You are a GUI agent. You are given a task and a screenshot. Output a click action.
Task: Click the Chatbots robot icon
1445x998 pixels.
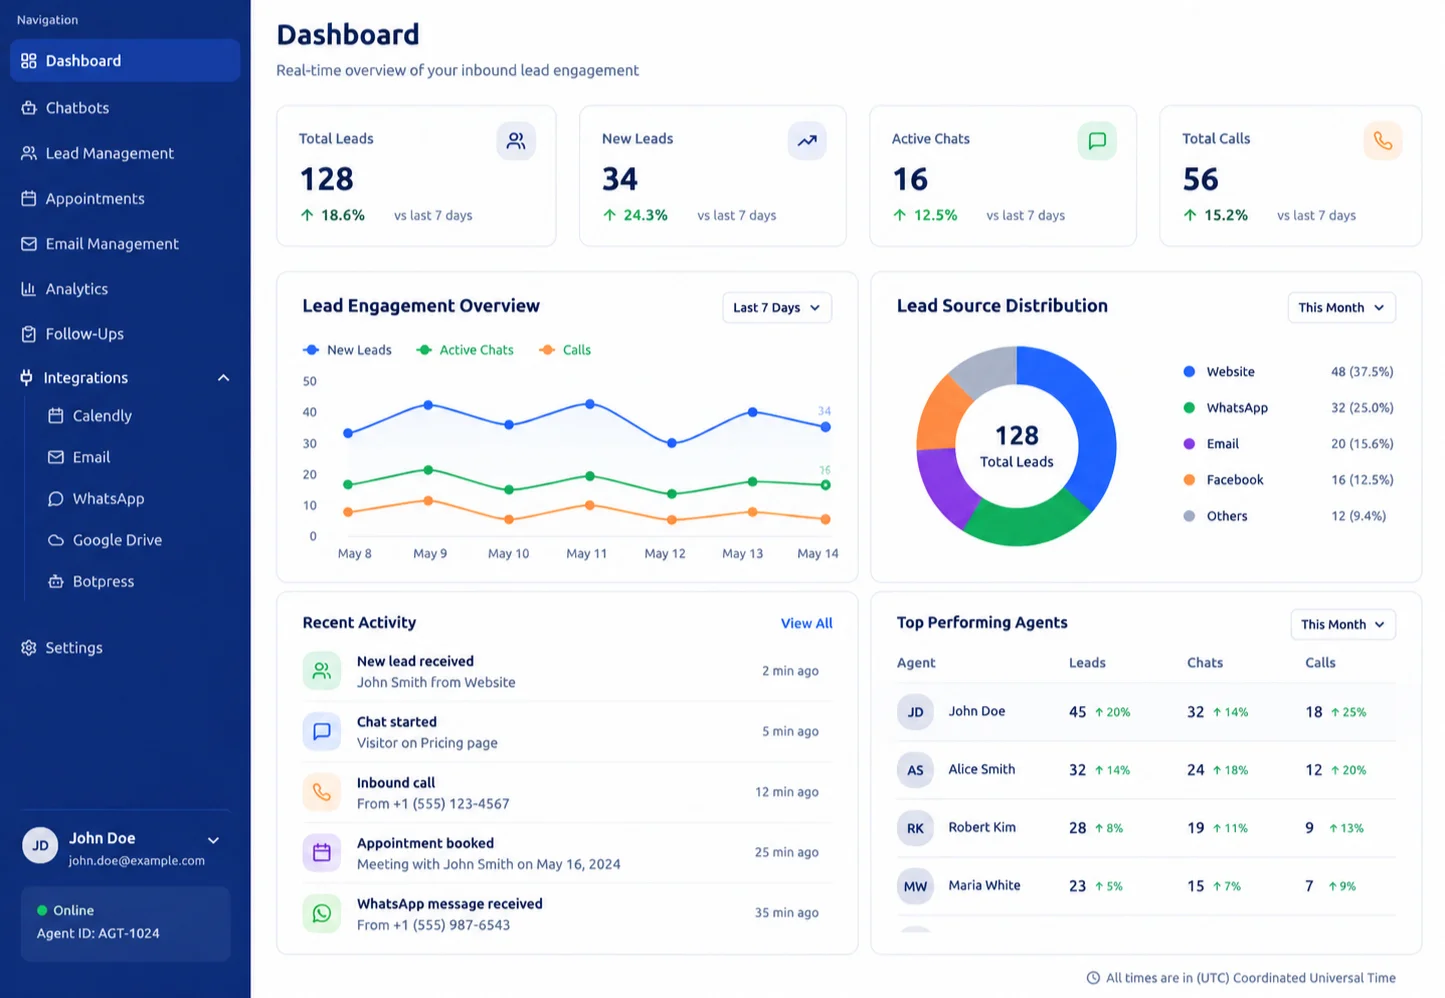pos(29,108)
